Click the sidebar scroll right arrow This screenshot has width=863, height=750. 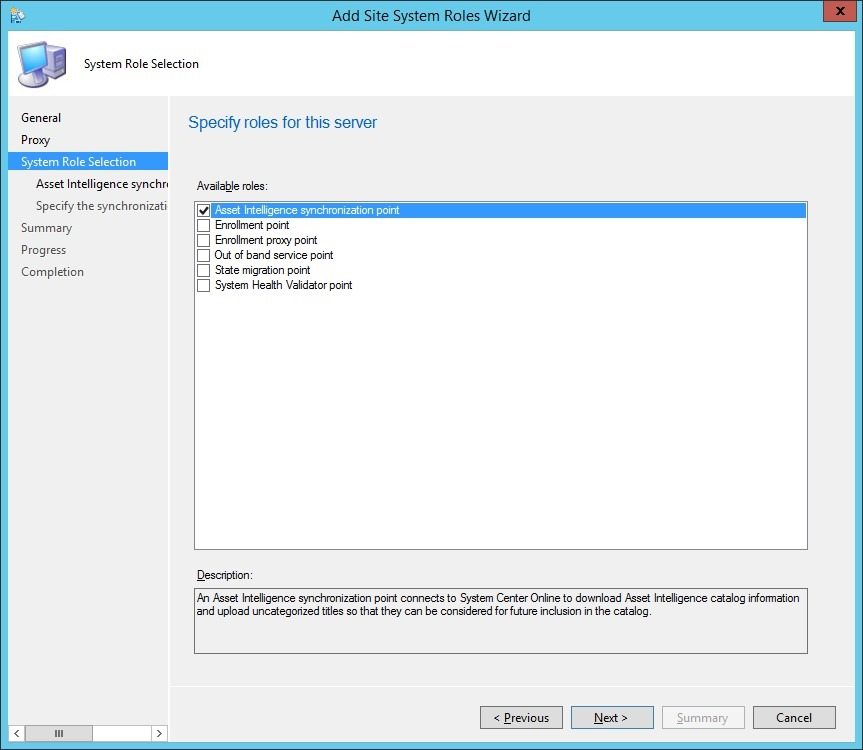click(x=159, y=733)
